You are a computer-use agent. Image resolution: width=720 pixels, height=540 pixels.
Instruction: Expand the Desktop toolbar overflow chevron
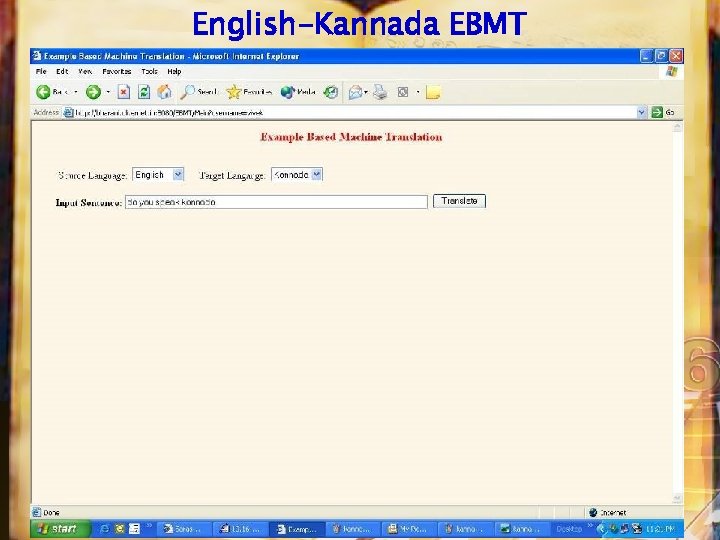(590, 526)
